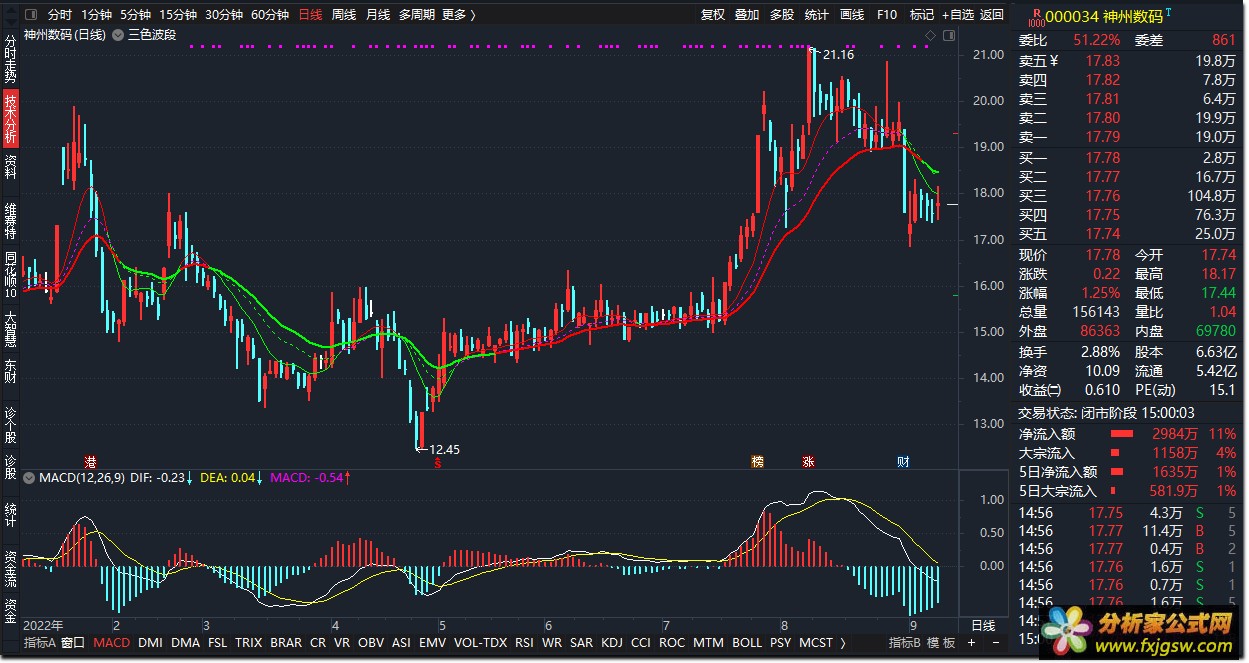Screen dimensions: 1249x663
Task: Open 资金流 in the left sidebar
Action: 10,569
